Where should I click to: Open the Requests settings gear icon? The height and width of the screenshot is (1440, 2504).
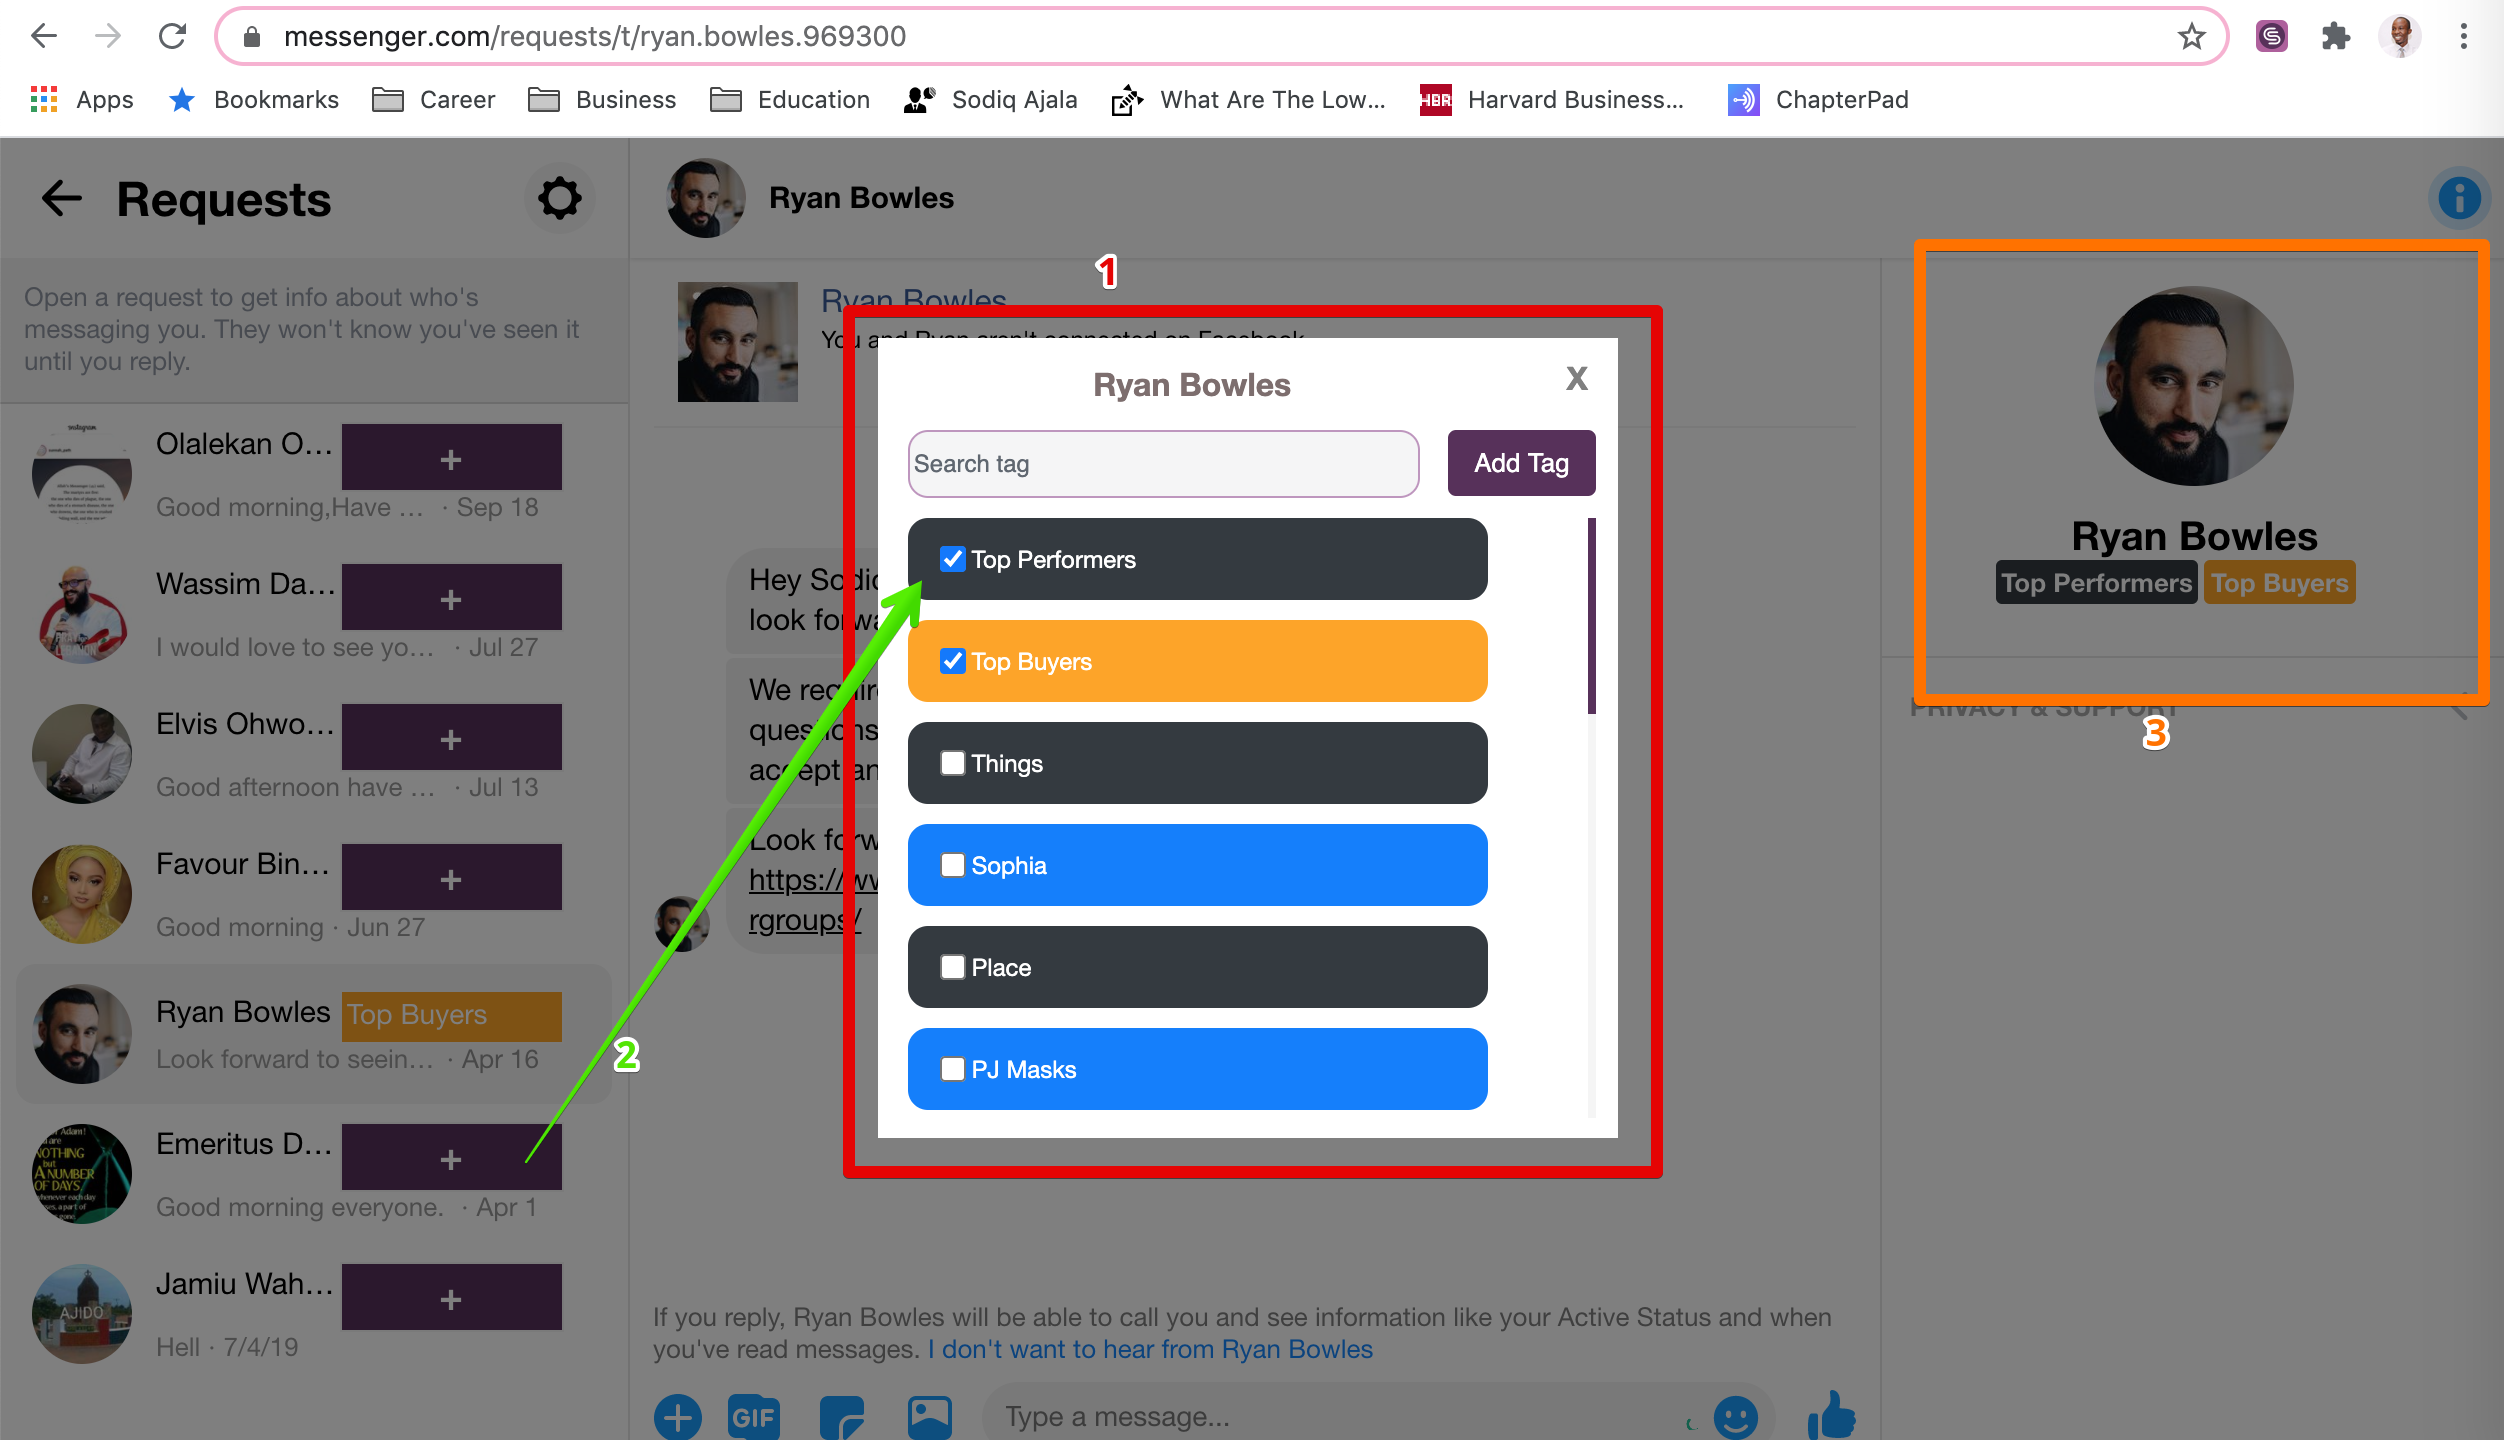click(559, 198)
